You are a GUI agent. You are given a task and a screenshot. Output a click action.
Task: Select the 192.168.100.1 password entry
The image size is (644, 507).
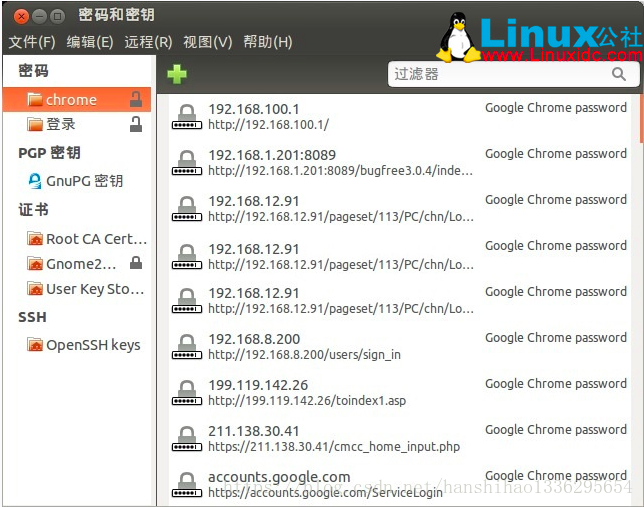[399, 117]
